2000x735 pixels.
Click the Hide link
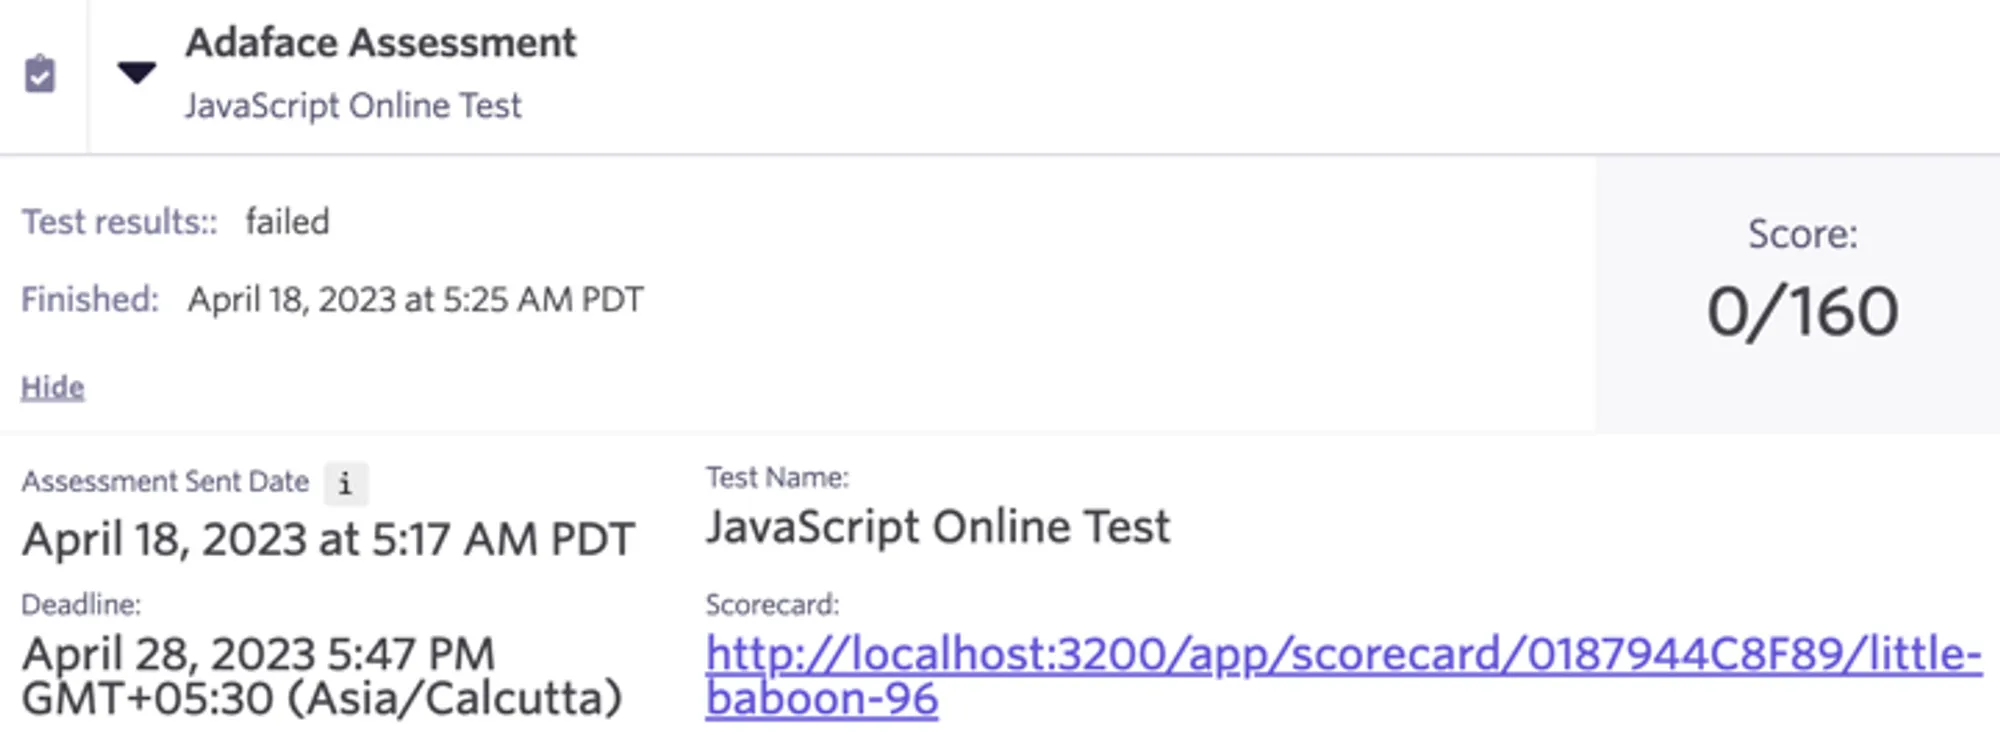53,387
